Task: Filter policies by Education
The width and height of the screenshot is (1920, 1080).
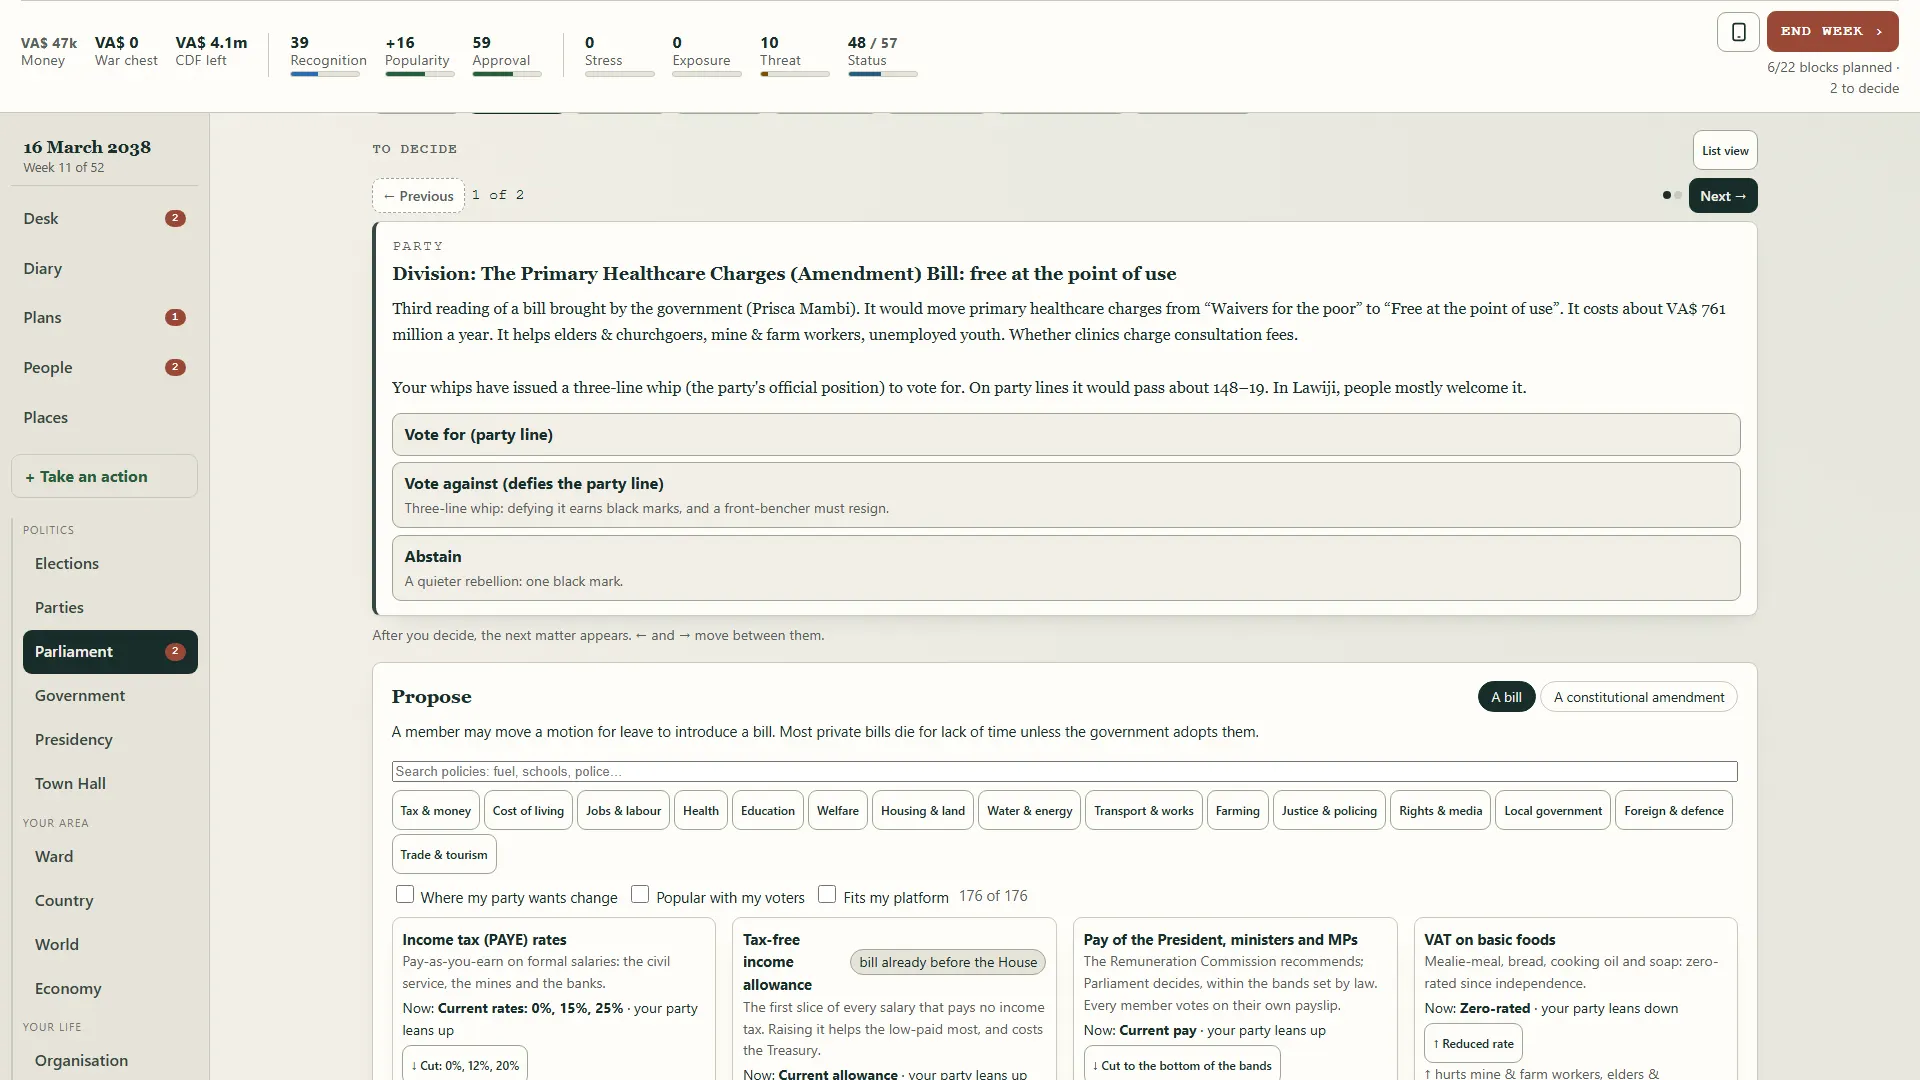Action: pos(768,811)
